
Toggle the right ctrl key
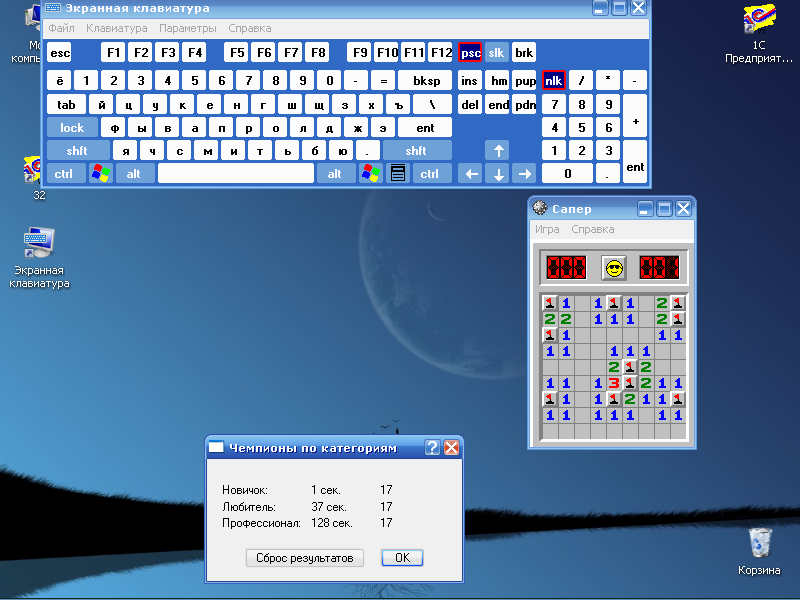pos(430,173)
